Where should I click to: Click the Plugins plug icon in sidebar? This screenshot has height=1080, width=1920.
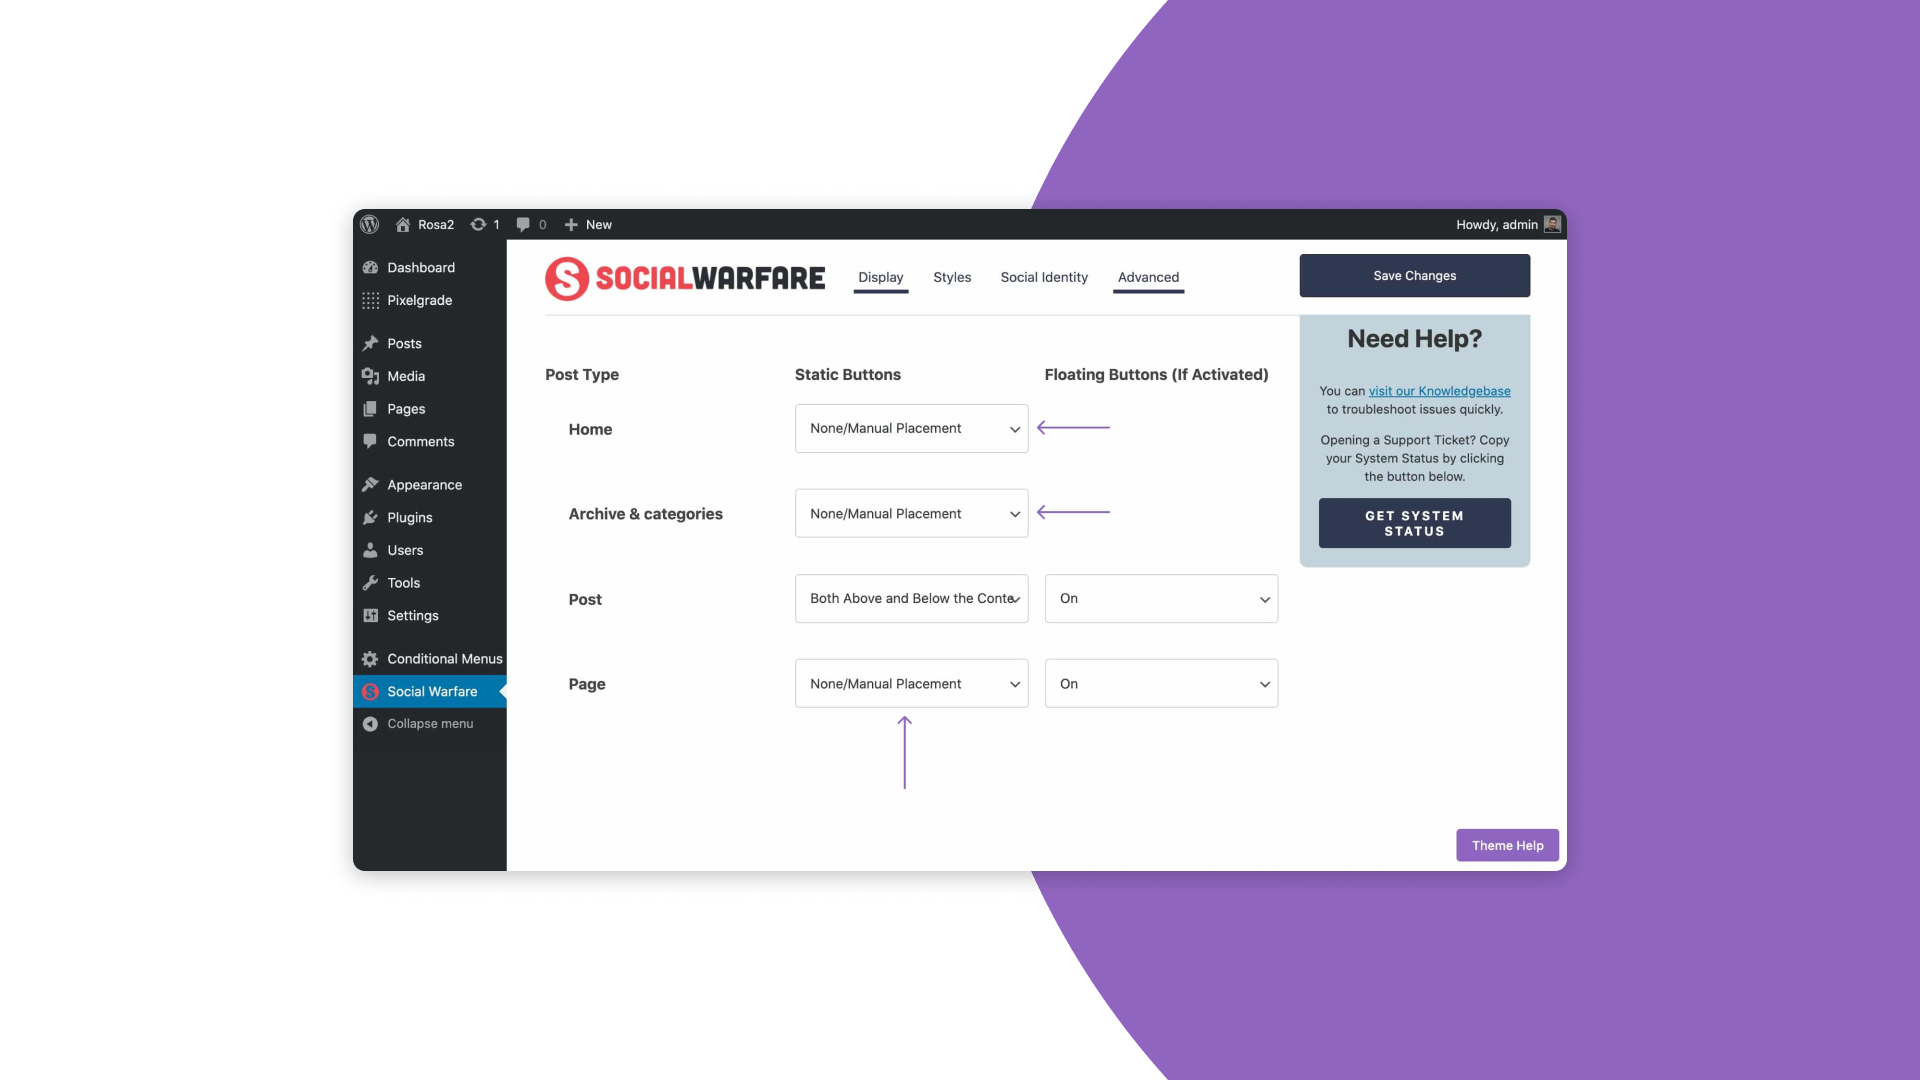(371, 518)
